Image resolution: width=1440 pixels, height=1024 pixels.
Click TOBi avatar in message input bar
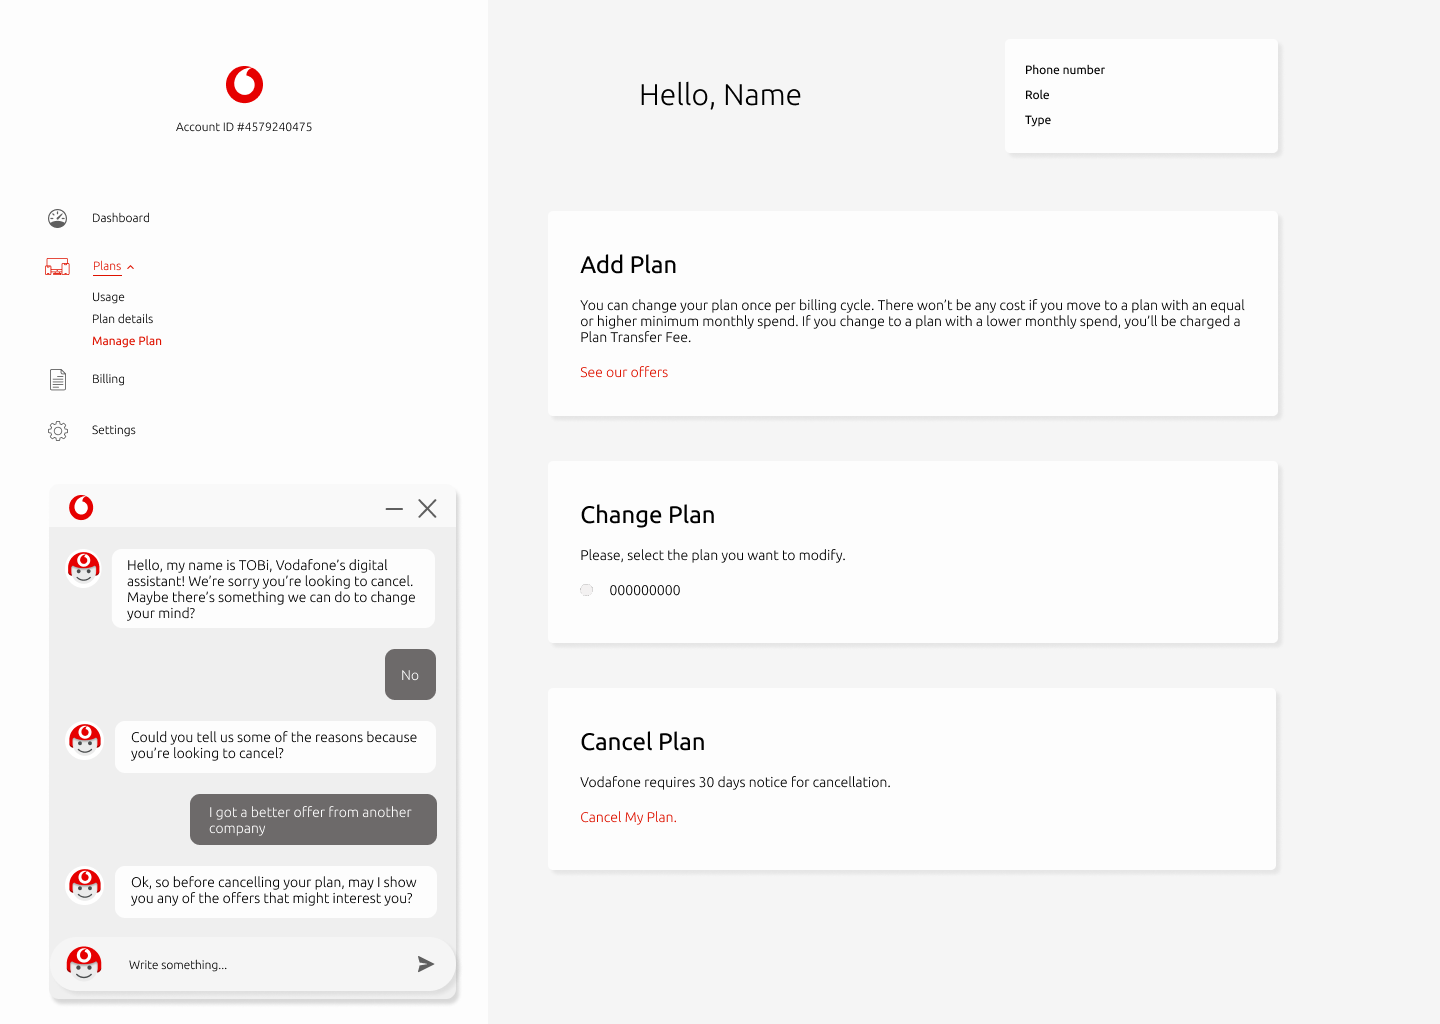pos(84,964)
